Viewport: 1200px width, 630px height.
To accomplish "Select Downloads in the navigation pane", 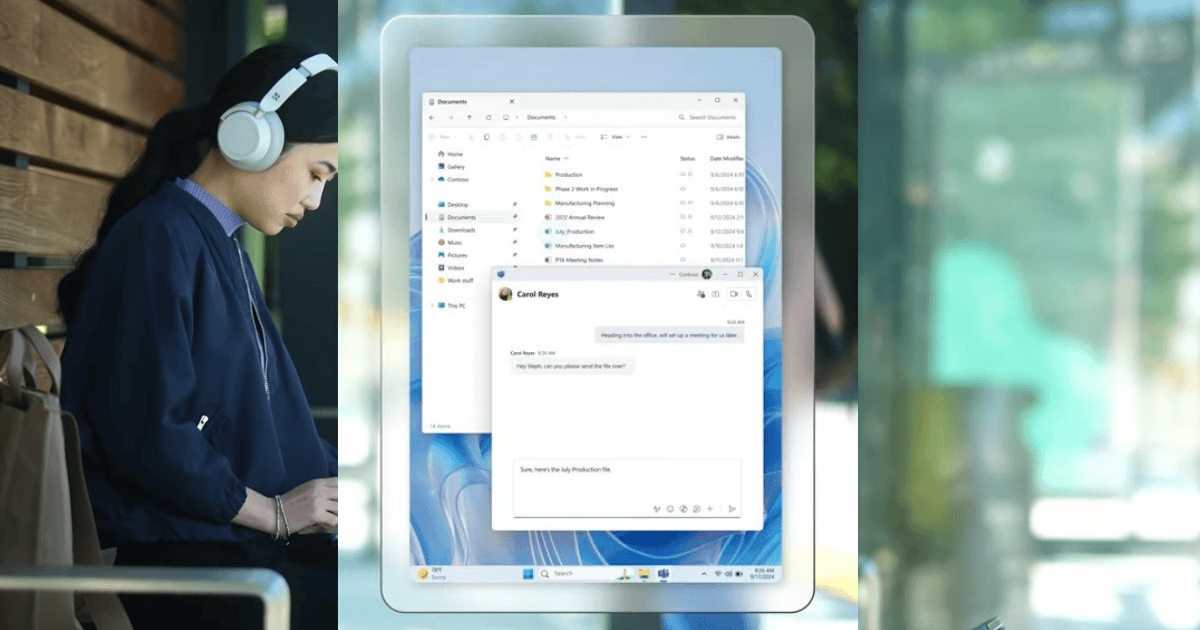I will tap(461, 230).
